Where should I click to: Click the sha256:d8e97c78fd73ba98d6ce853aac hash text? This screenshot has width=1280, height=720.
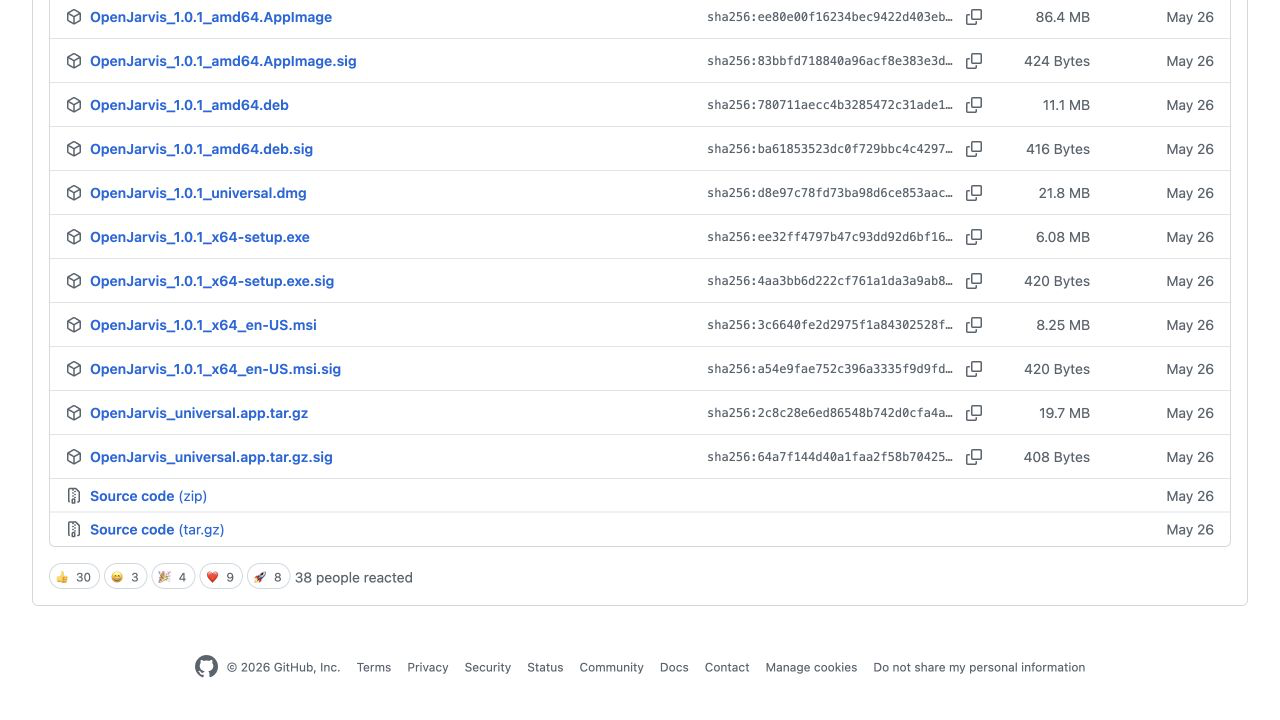coord(830,193)
